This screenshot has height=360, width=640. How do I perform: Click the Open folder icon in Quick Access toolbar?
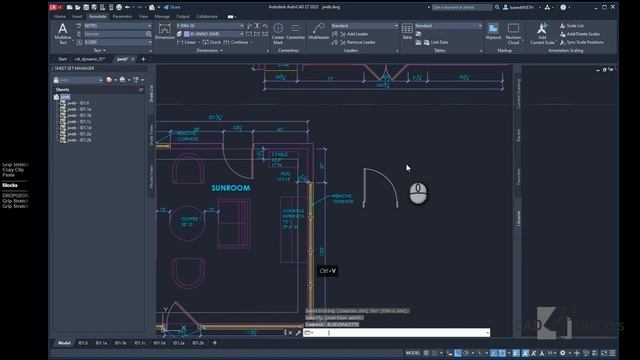coord(78,7)
